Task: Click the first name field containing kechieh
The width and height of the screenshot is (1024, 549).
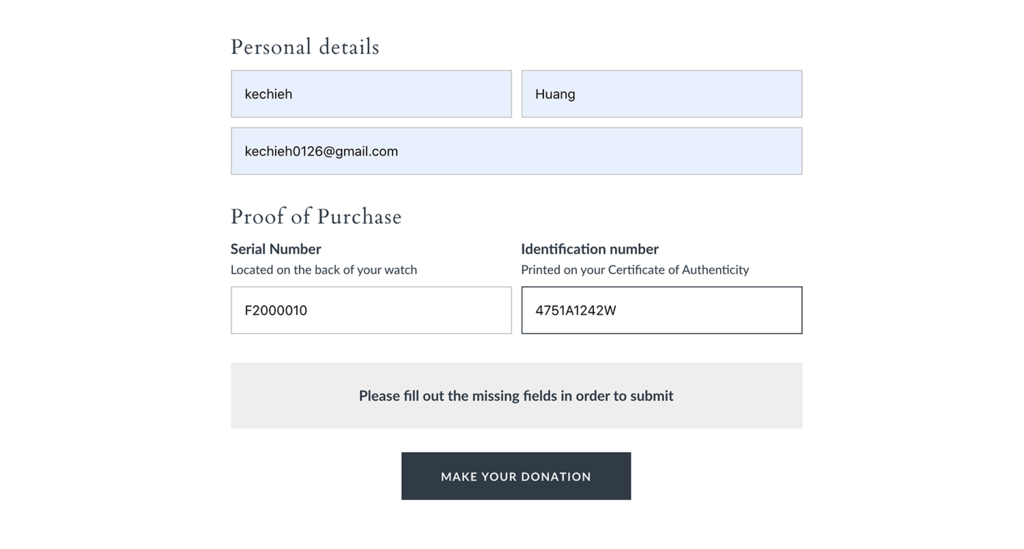Action: pos(371,94)
